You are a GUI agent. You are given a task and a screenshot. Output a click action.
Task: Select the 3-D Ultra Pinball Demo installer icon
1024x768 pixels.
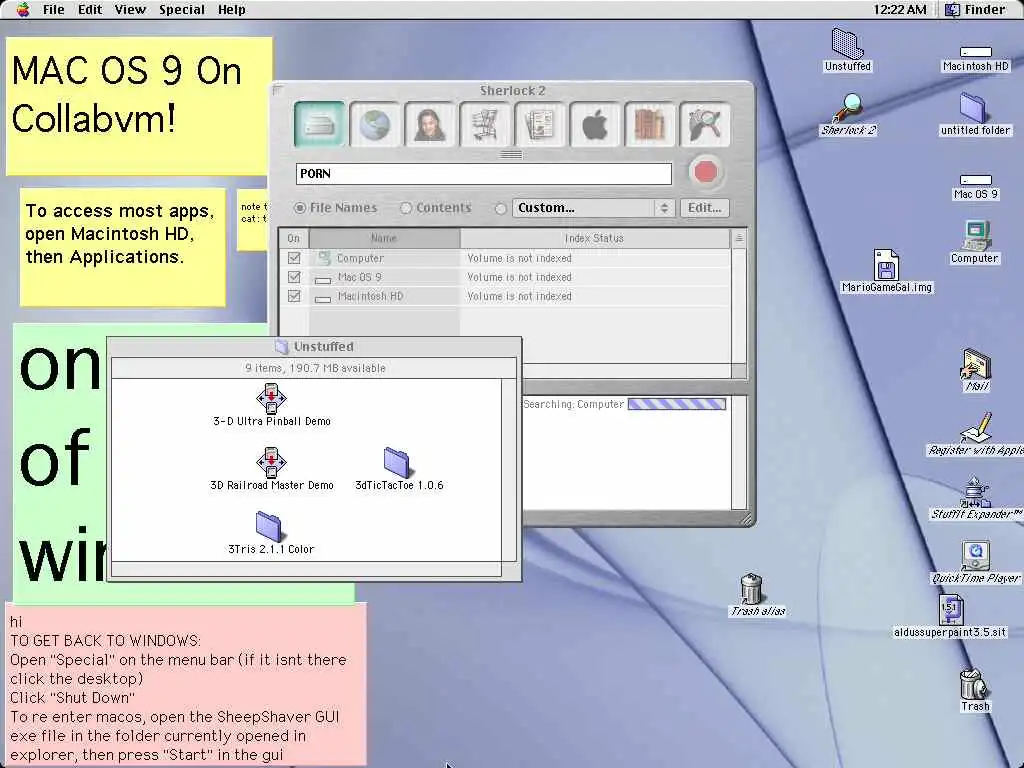click(x=271, y=398)
